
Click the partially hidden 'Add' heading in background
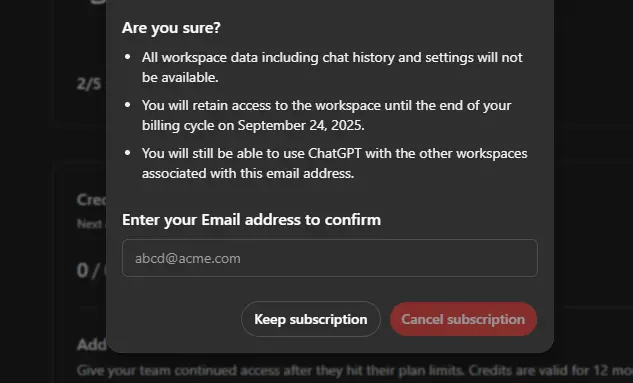tap(92, 345)
